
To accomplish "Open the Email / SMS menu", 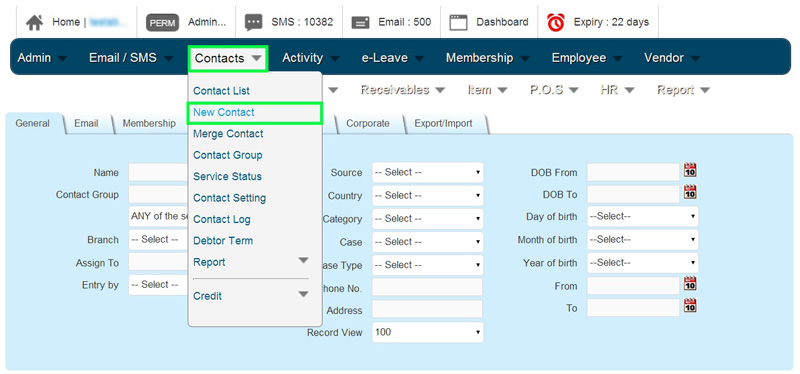I will (x=131, y=58).
